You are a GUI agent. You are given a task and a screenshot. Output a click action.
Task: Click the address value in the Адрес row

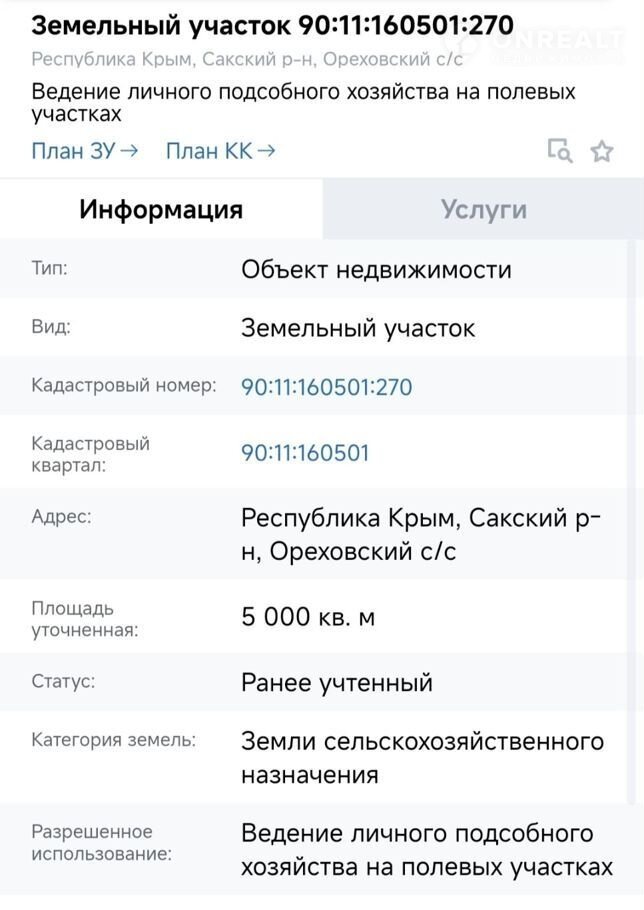coord(421,535)
